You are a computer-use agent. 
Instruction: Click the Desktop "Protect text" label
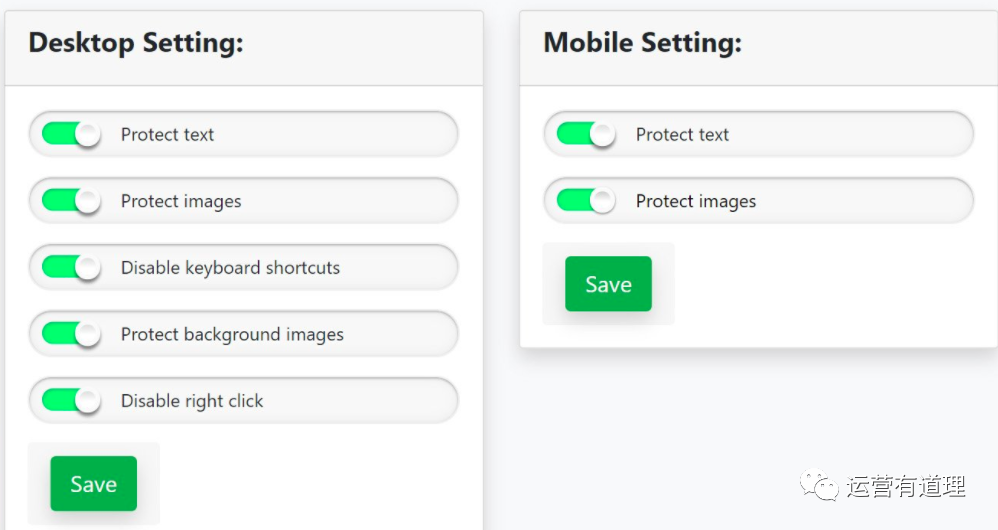(x=167, y=135)
